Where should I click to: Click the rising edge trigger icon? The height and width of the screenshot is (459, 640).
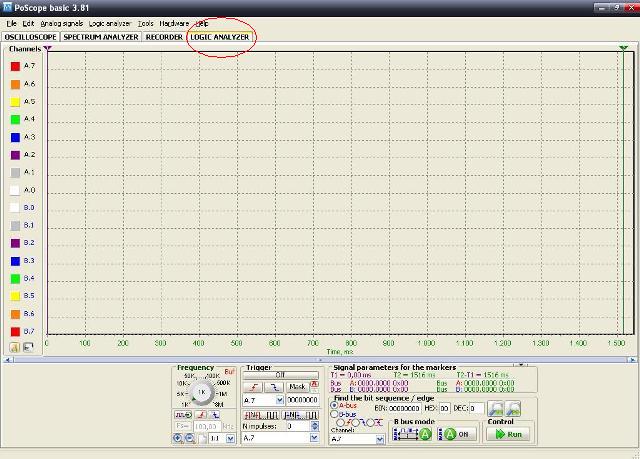254,386
